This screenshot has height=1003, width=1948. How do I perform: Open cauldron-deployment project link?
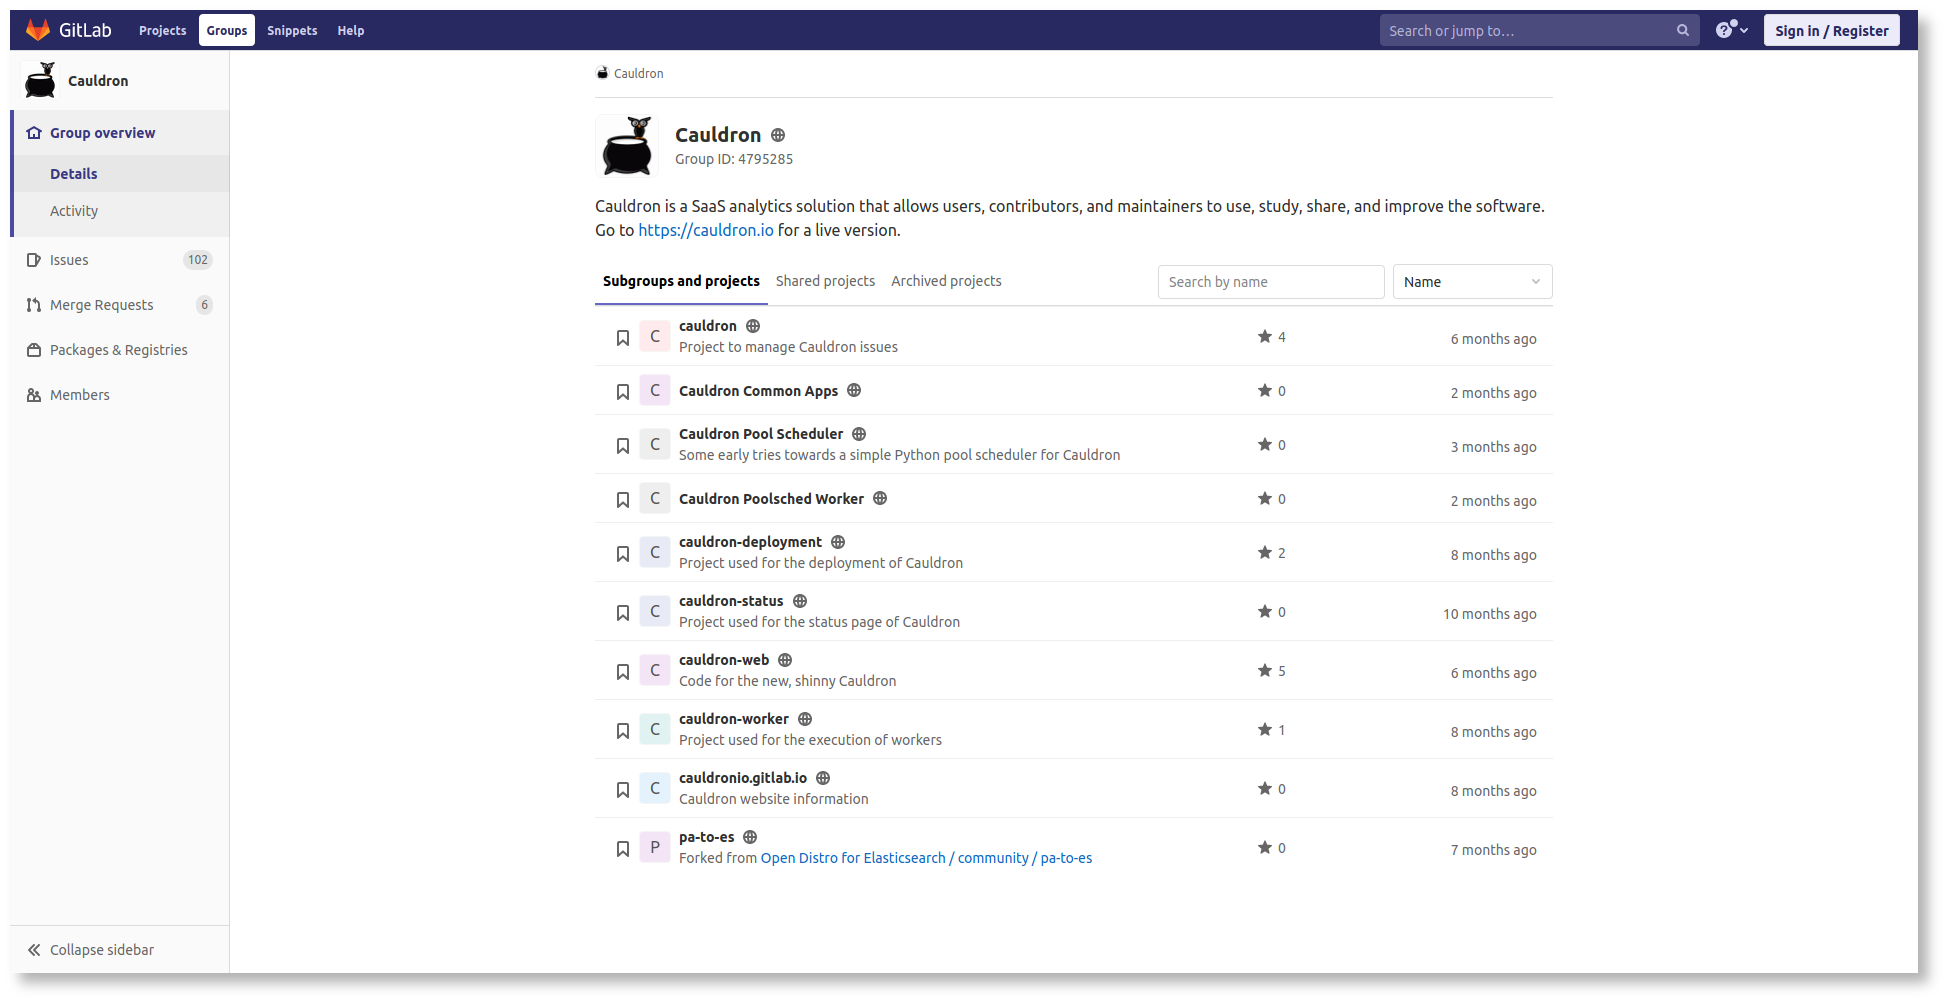coord(750,542)
